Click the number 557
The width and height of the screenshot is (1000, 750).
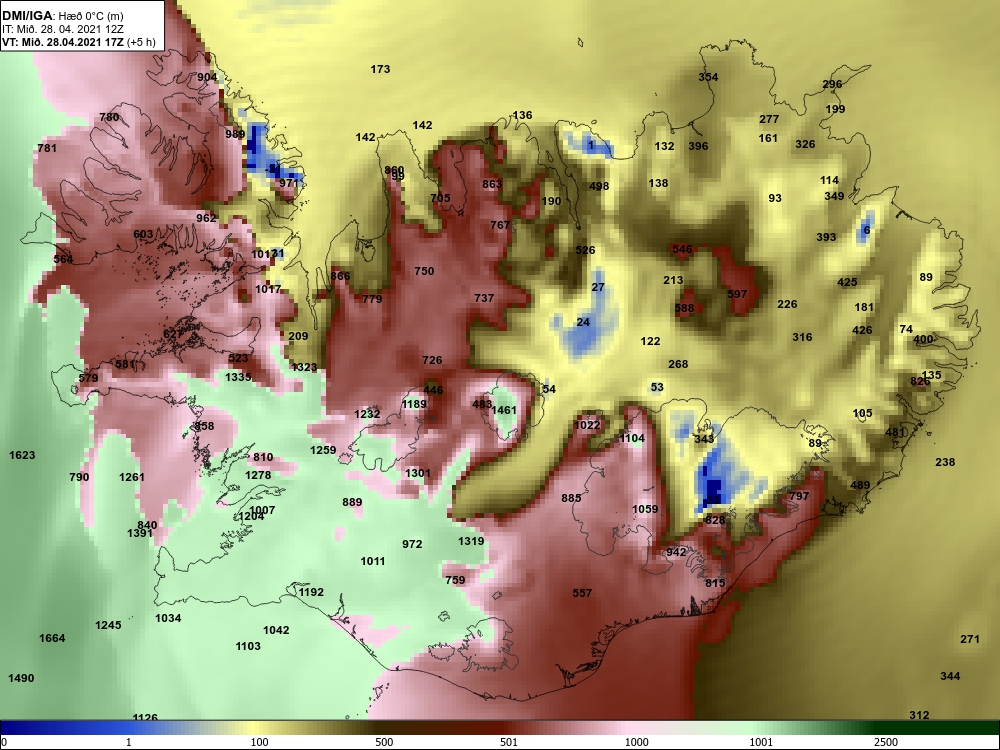[x=582, y=593]
